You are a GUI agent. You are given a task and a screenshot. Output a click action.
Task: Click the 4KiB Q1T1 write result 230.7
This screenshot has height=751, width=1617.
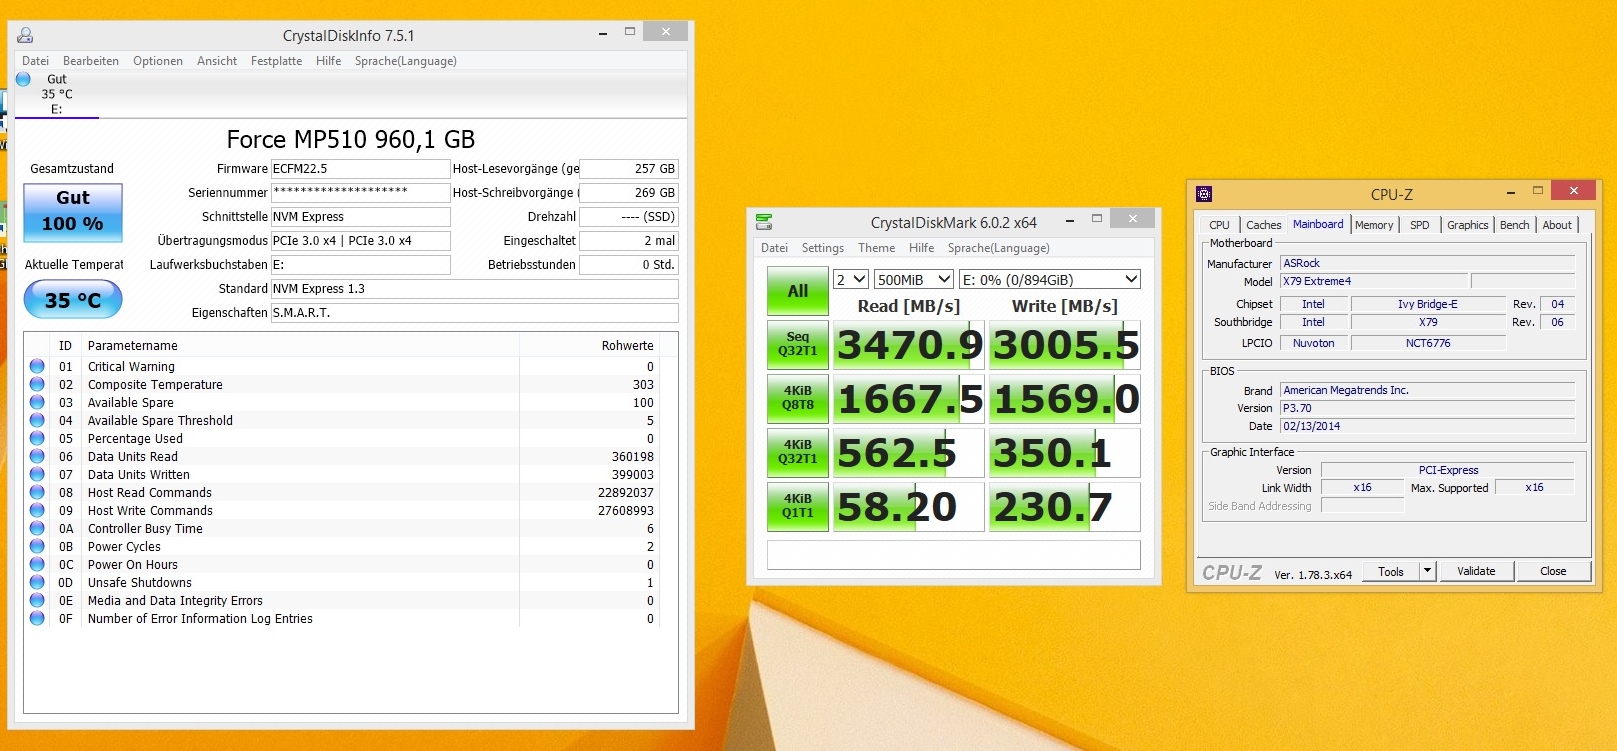coord(1064,507)
